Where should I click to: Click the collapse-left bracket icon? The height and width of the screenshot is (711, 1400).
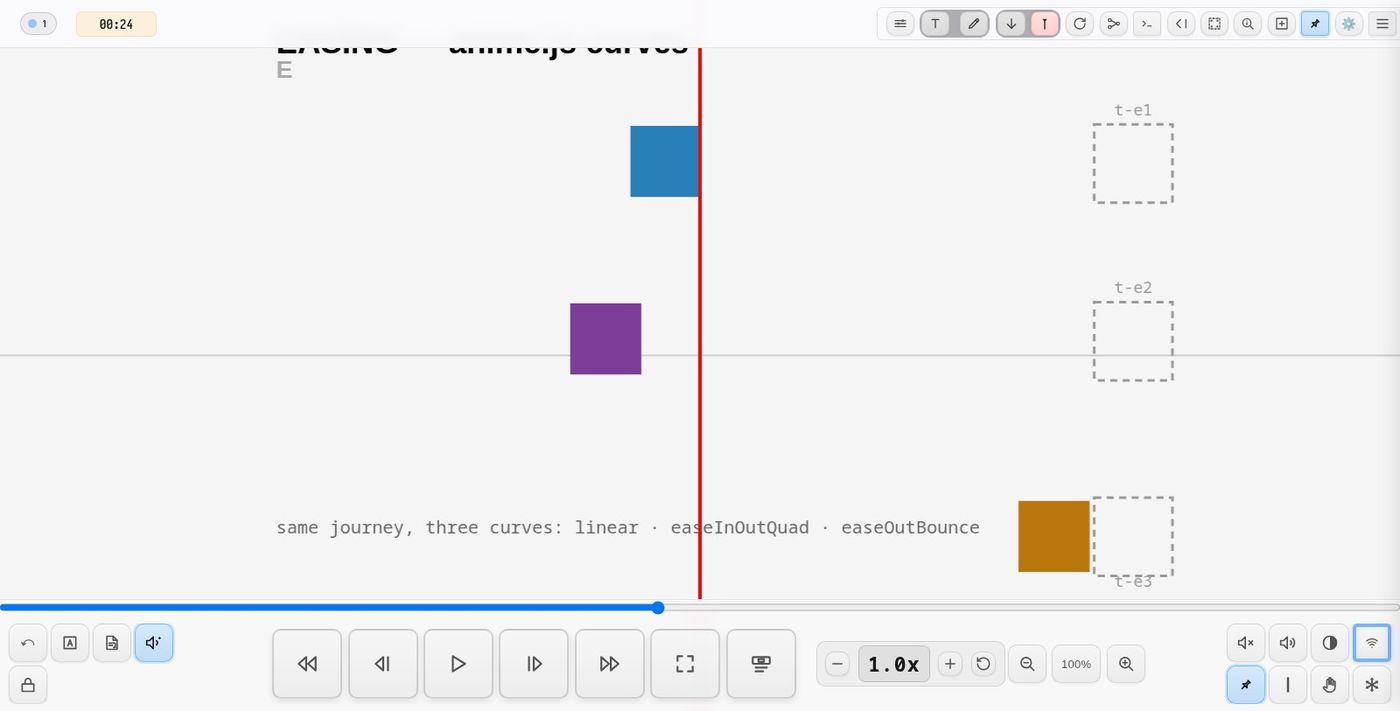click(x=1181, y=24)
